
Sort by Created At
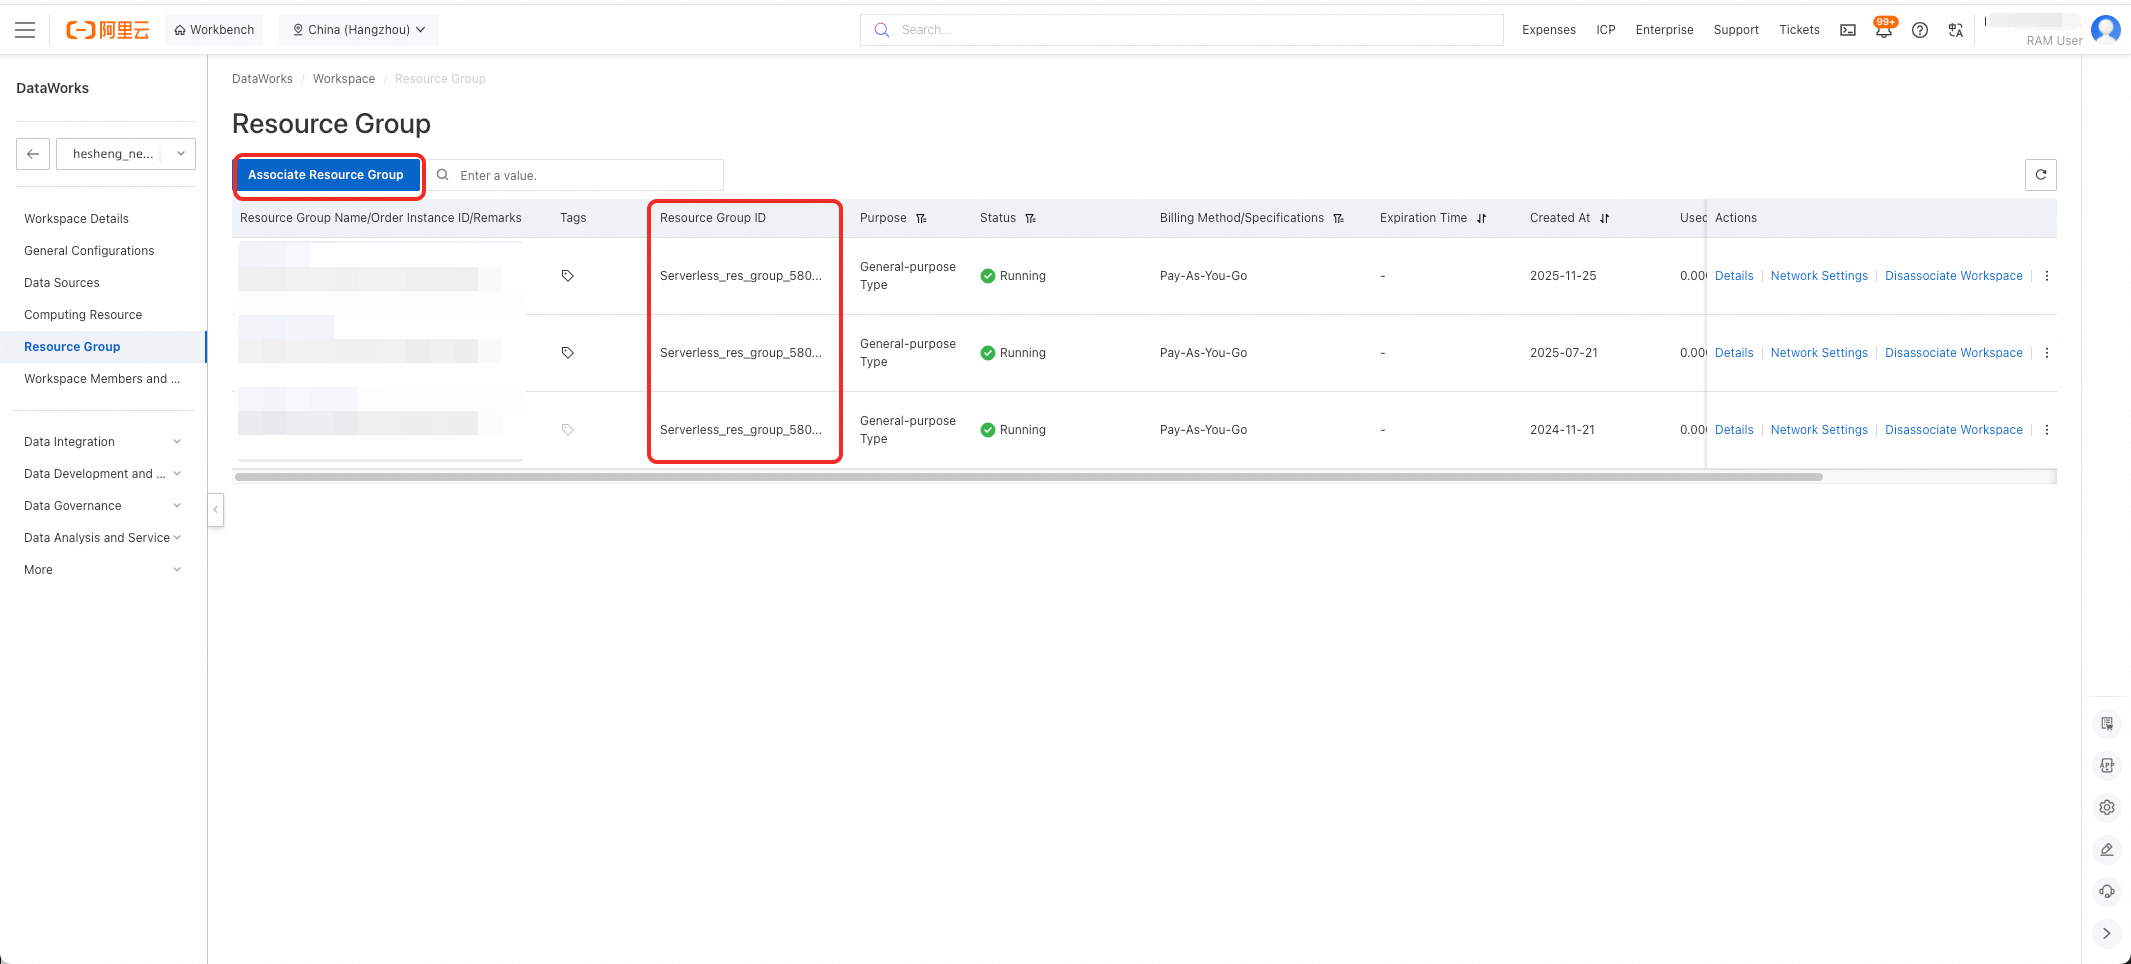click(x=1604, y=218)
